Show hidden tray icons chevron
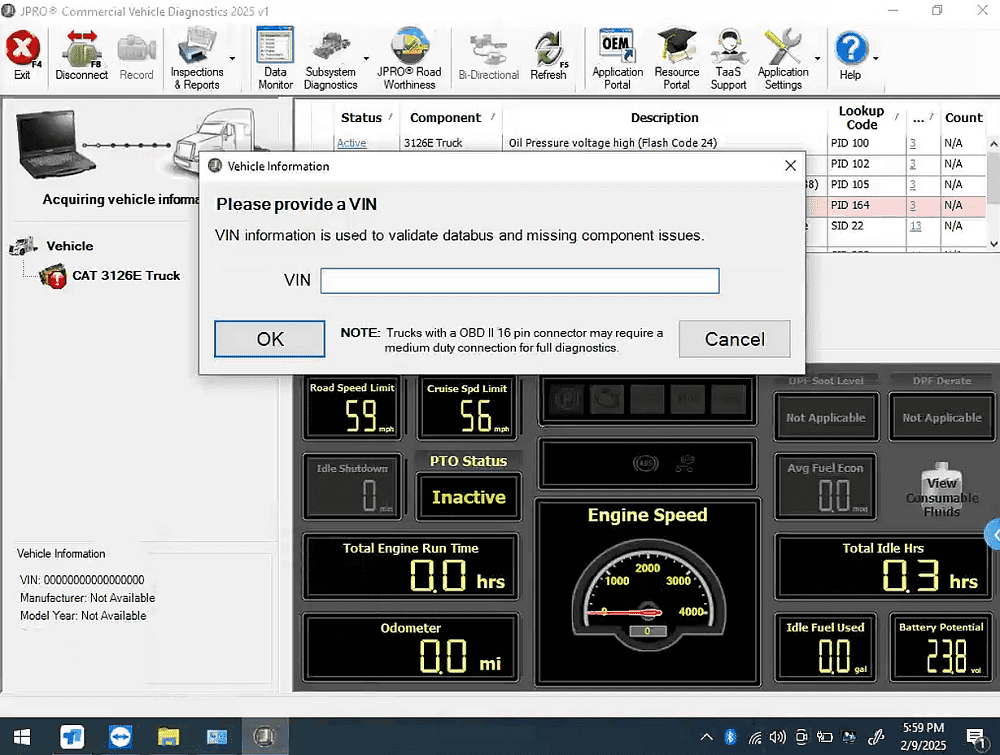The width and height of the screenshot is (1000, 755). [x=707, y=737]
